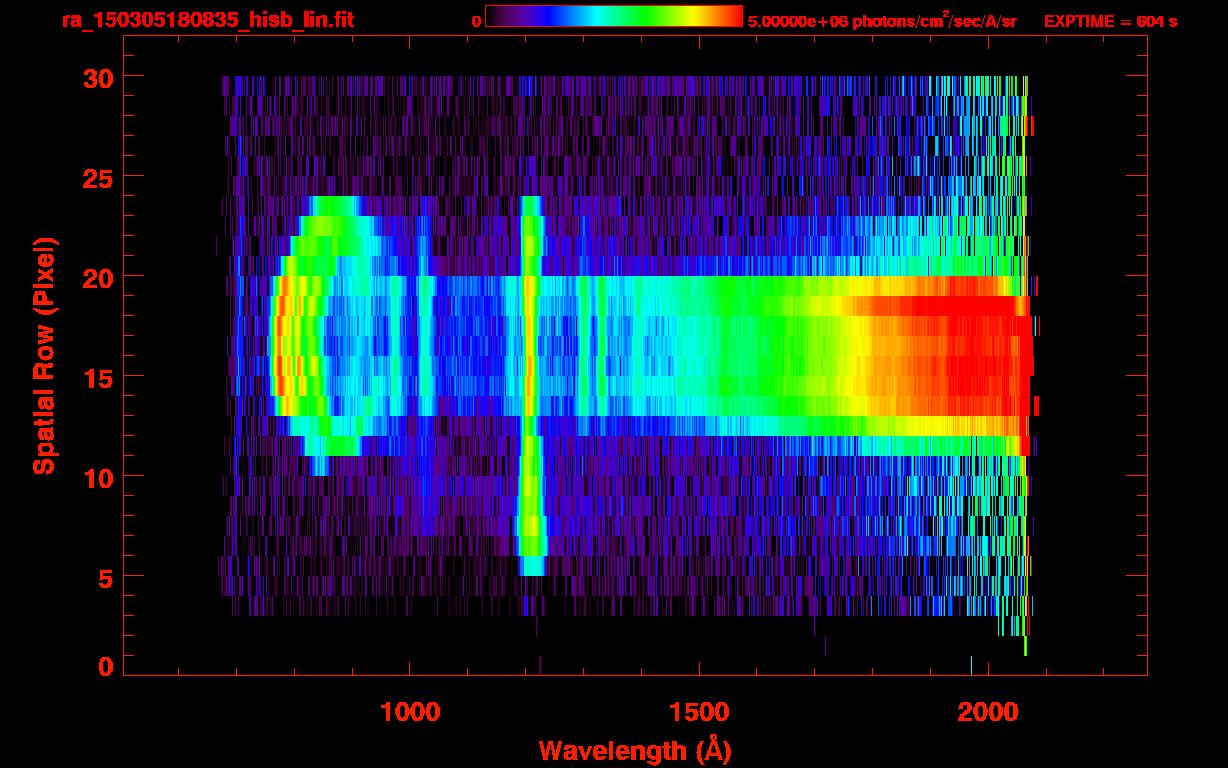The image size is (1228, 768).
Task: Click the x-axis tick label 1500
Action: coord(699,712)
